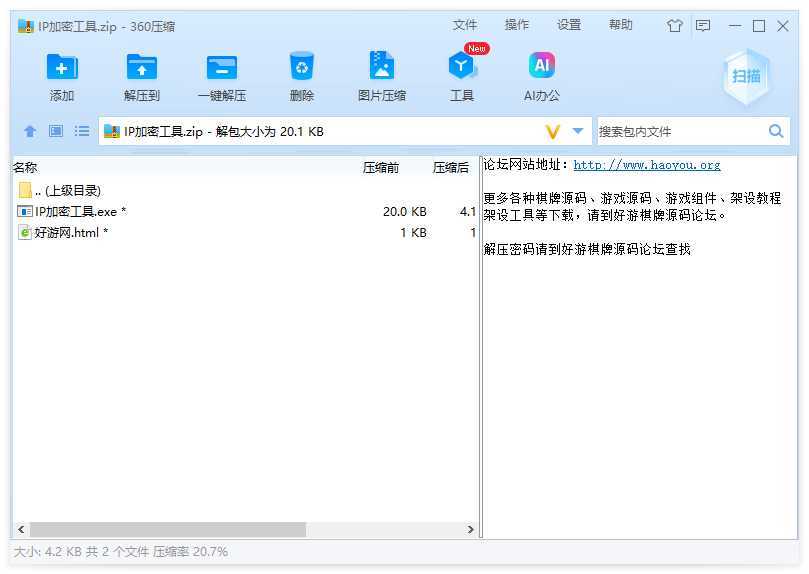Switch to the list view mode
Image resolution: width=809 pixels, height=574 pixels.
coord(82,131)
